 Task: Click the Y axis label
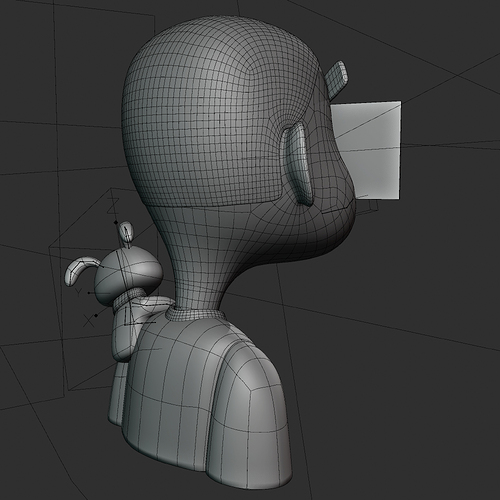tap(78, 293)
